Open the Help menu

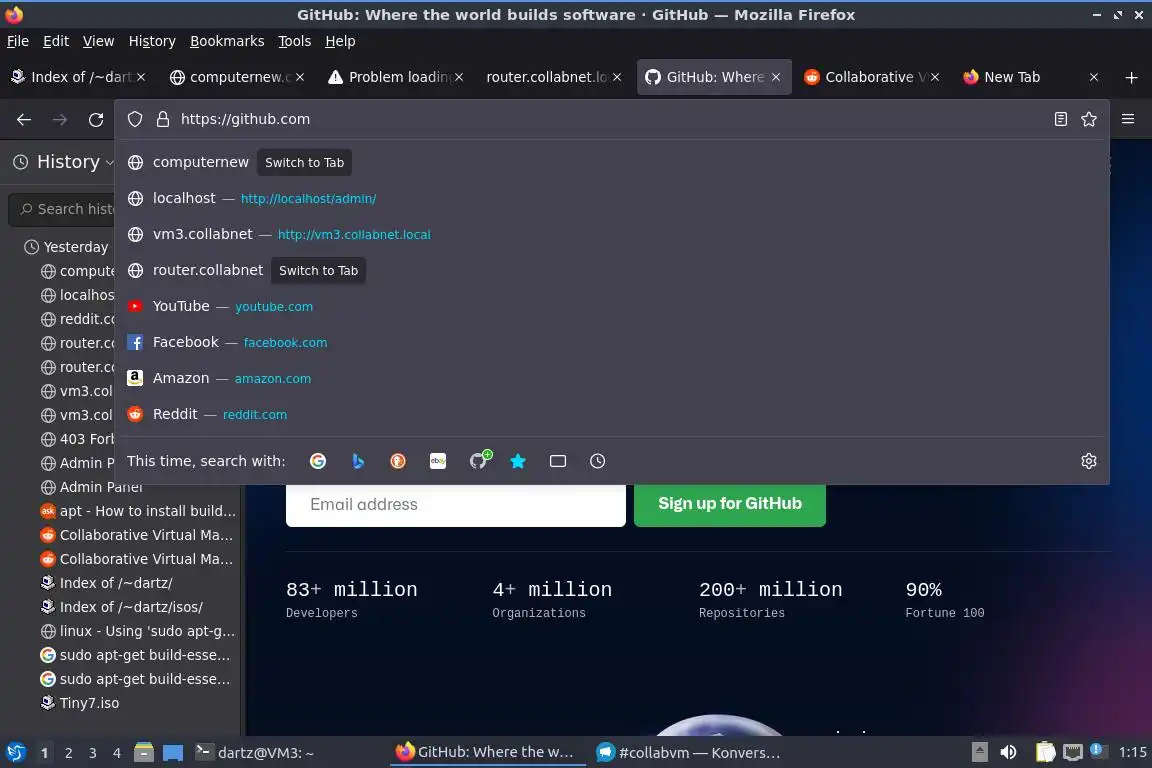point(340,41)
